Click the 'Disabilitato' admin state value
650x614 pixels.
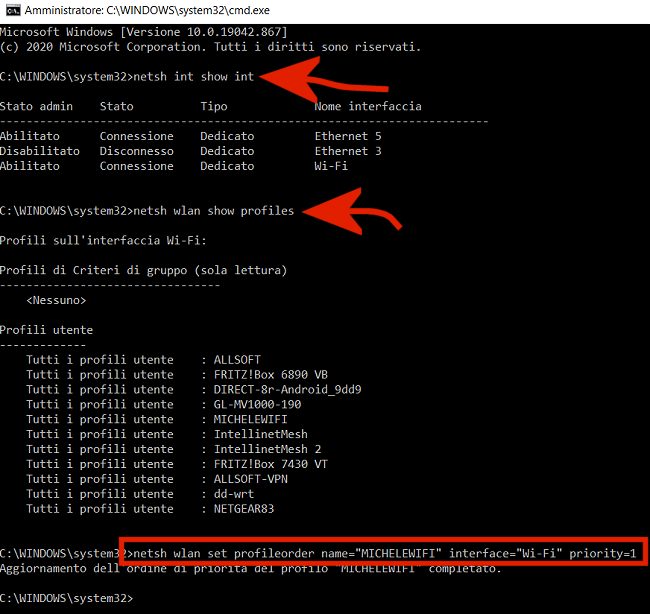tap(40, 151)
